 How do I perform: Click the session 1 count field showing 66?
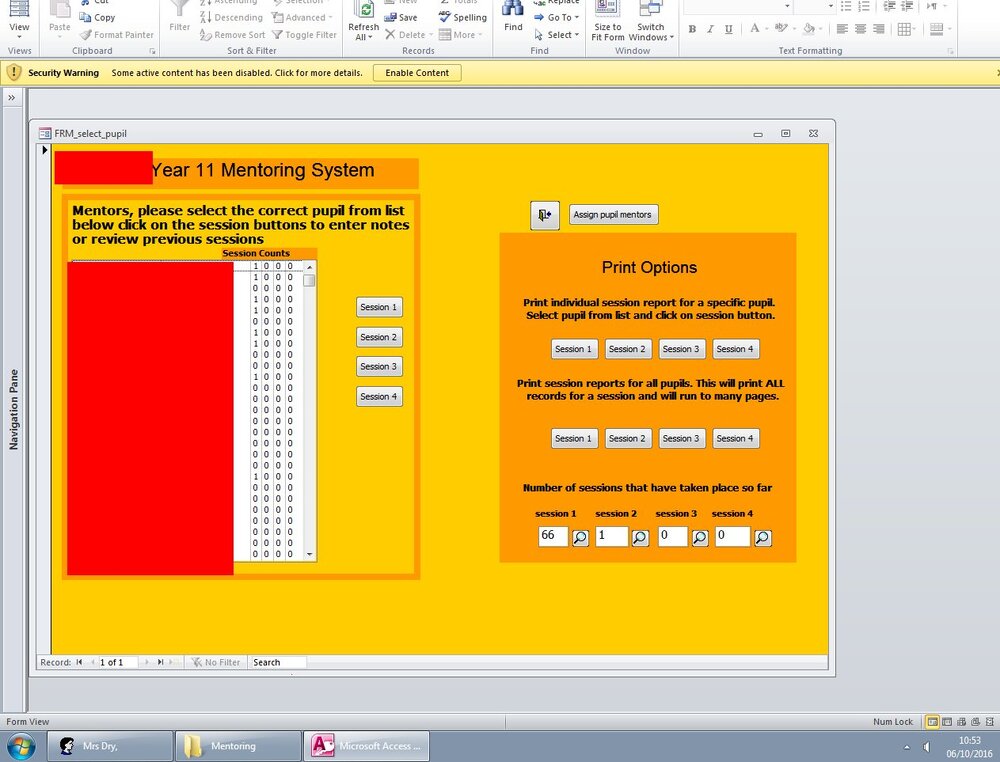(553, 536)
